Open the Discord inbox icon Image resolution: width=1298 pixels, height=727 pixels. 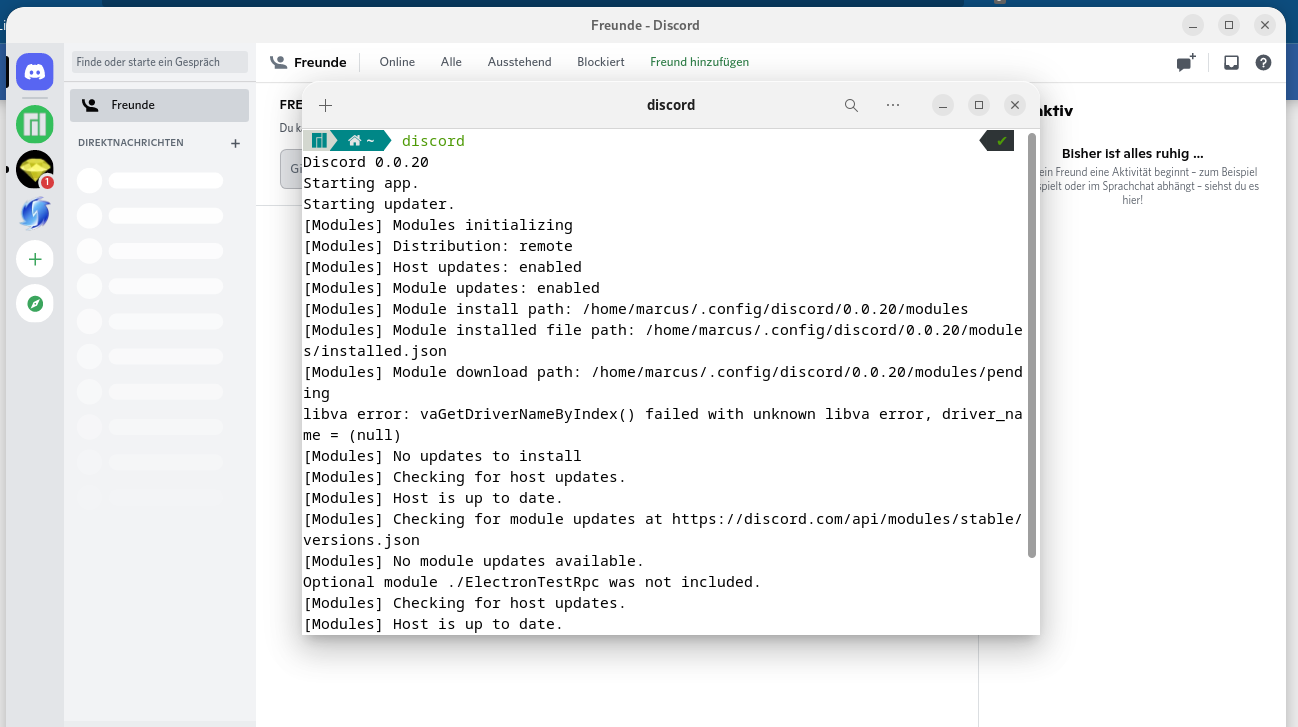point(1232,62)
